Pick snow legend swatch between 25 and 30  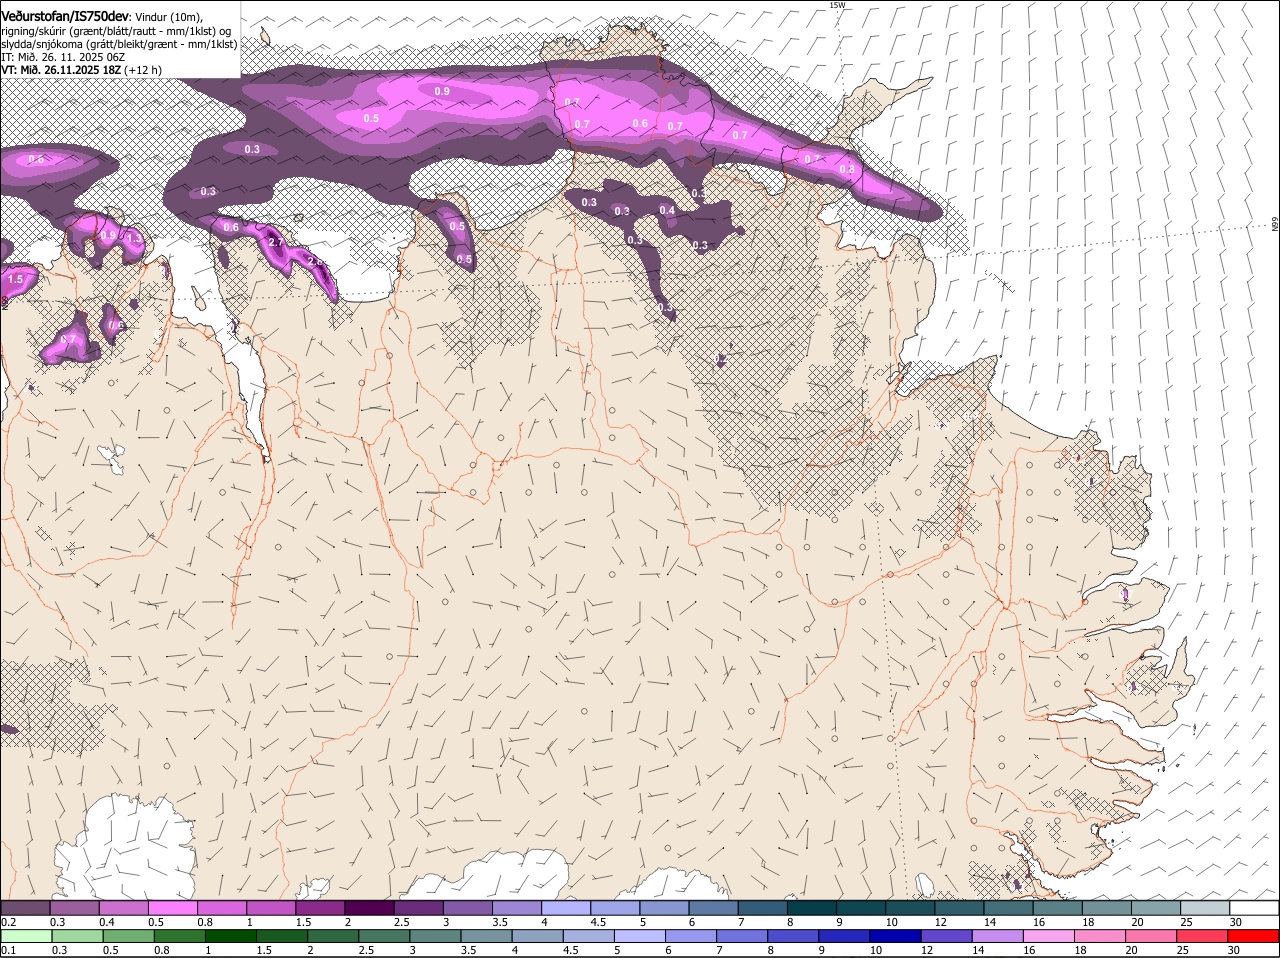tap(1207, 908)
